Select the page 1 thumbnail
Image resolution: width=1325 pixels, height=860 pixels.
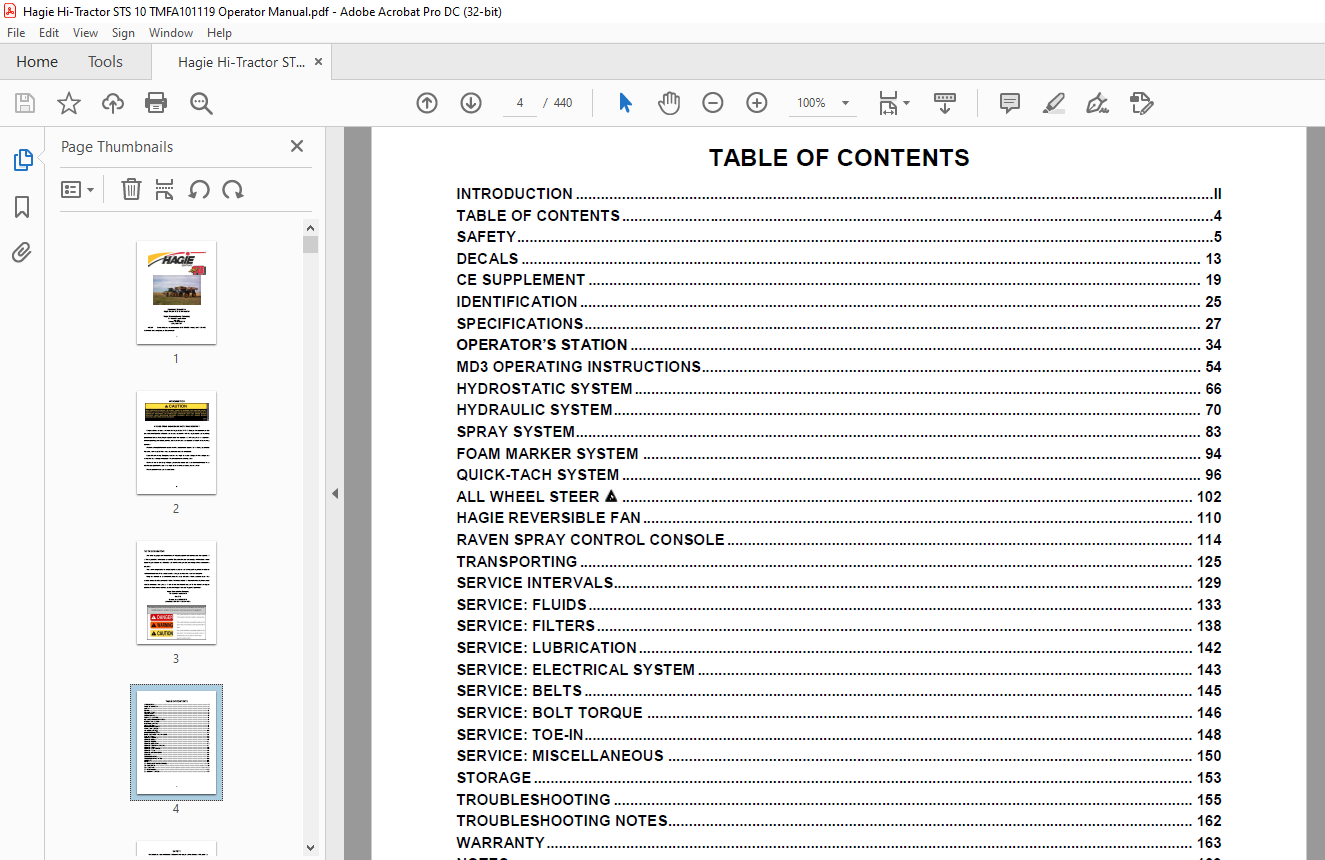[x=176, y=292]
